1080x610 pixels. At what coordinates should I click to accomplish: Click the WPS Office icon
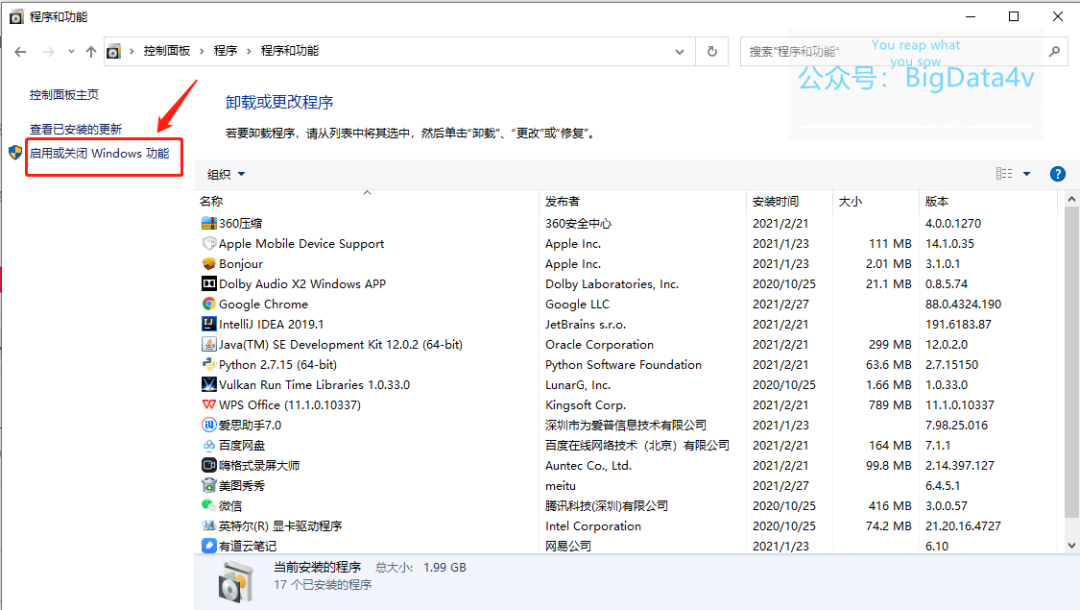coord(209,405)
